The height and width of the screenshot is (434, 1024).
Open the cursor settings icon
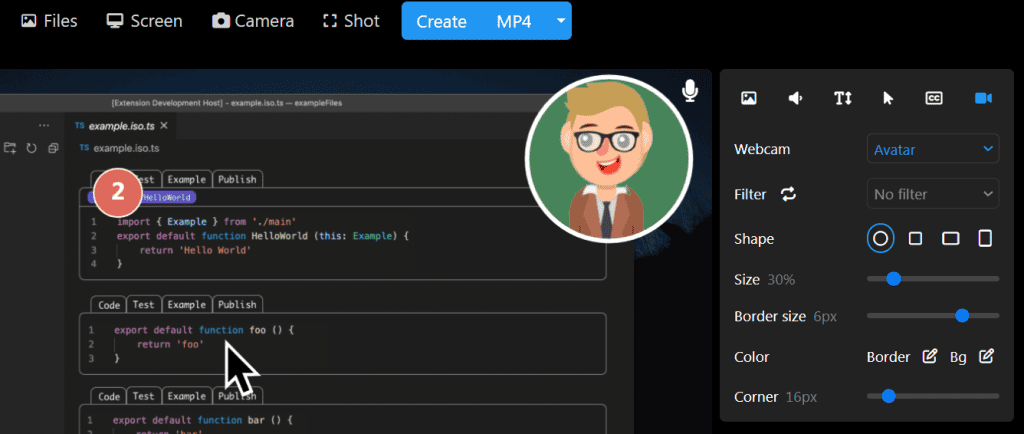888,98
